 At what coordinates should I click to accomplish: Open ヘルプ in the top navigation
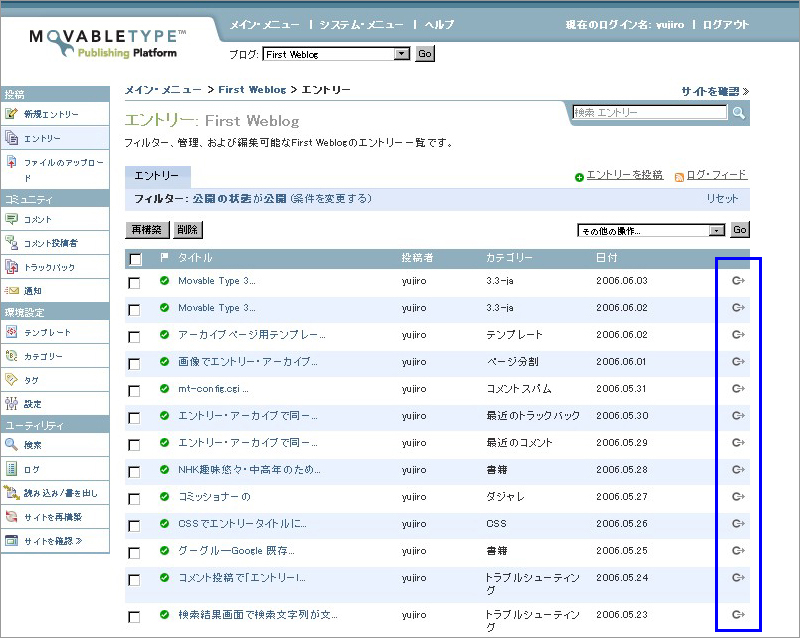coord(439,24)
